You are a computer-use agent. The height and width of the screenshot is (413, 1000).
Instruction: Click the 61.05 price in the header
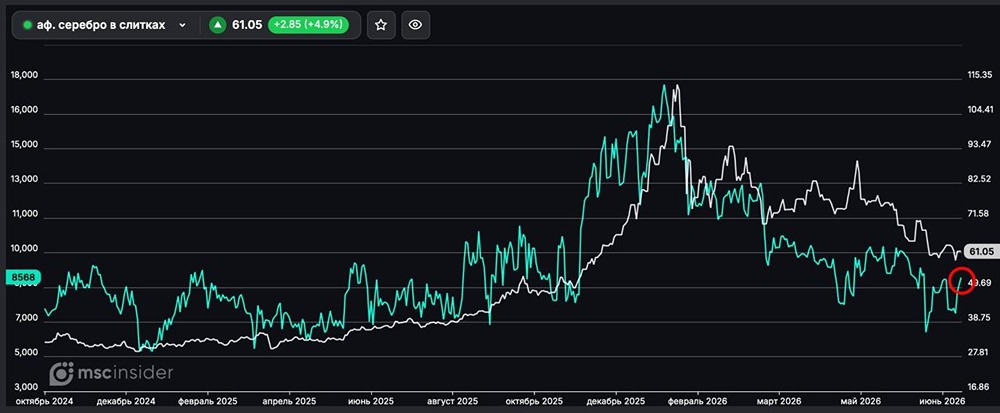tap(247, 25)
